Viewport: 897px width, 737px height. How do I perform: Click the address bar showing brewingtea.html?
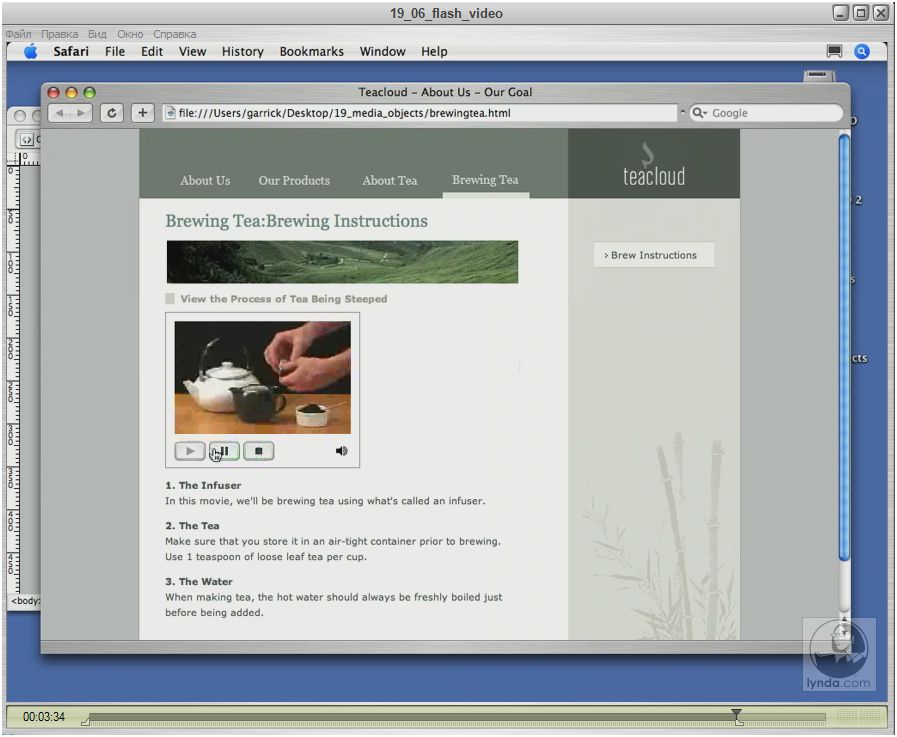click(419, 113)
